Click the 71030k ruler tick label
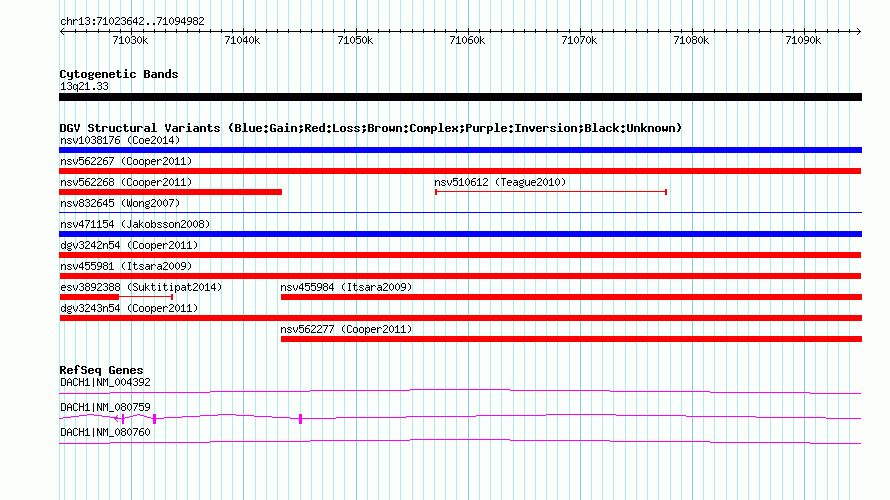The width and height of the screenshot is (890, 500). click(x=130, y=40)
